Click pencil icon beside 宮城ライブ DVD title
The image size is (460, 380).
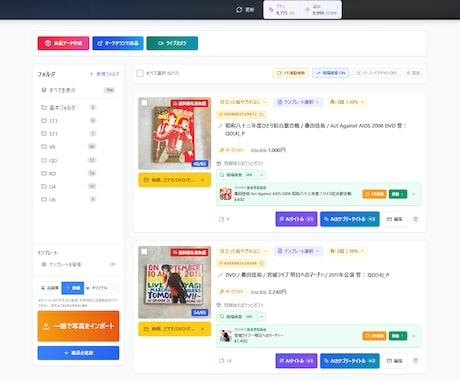click(x=220, y=275)
